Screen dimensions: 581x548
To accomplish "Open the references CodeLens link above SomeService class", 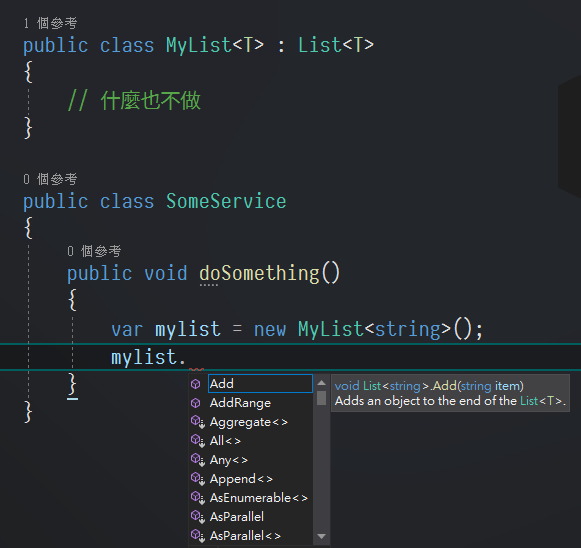I will tap(50, 179).
